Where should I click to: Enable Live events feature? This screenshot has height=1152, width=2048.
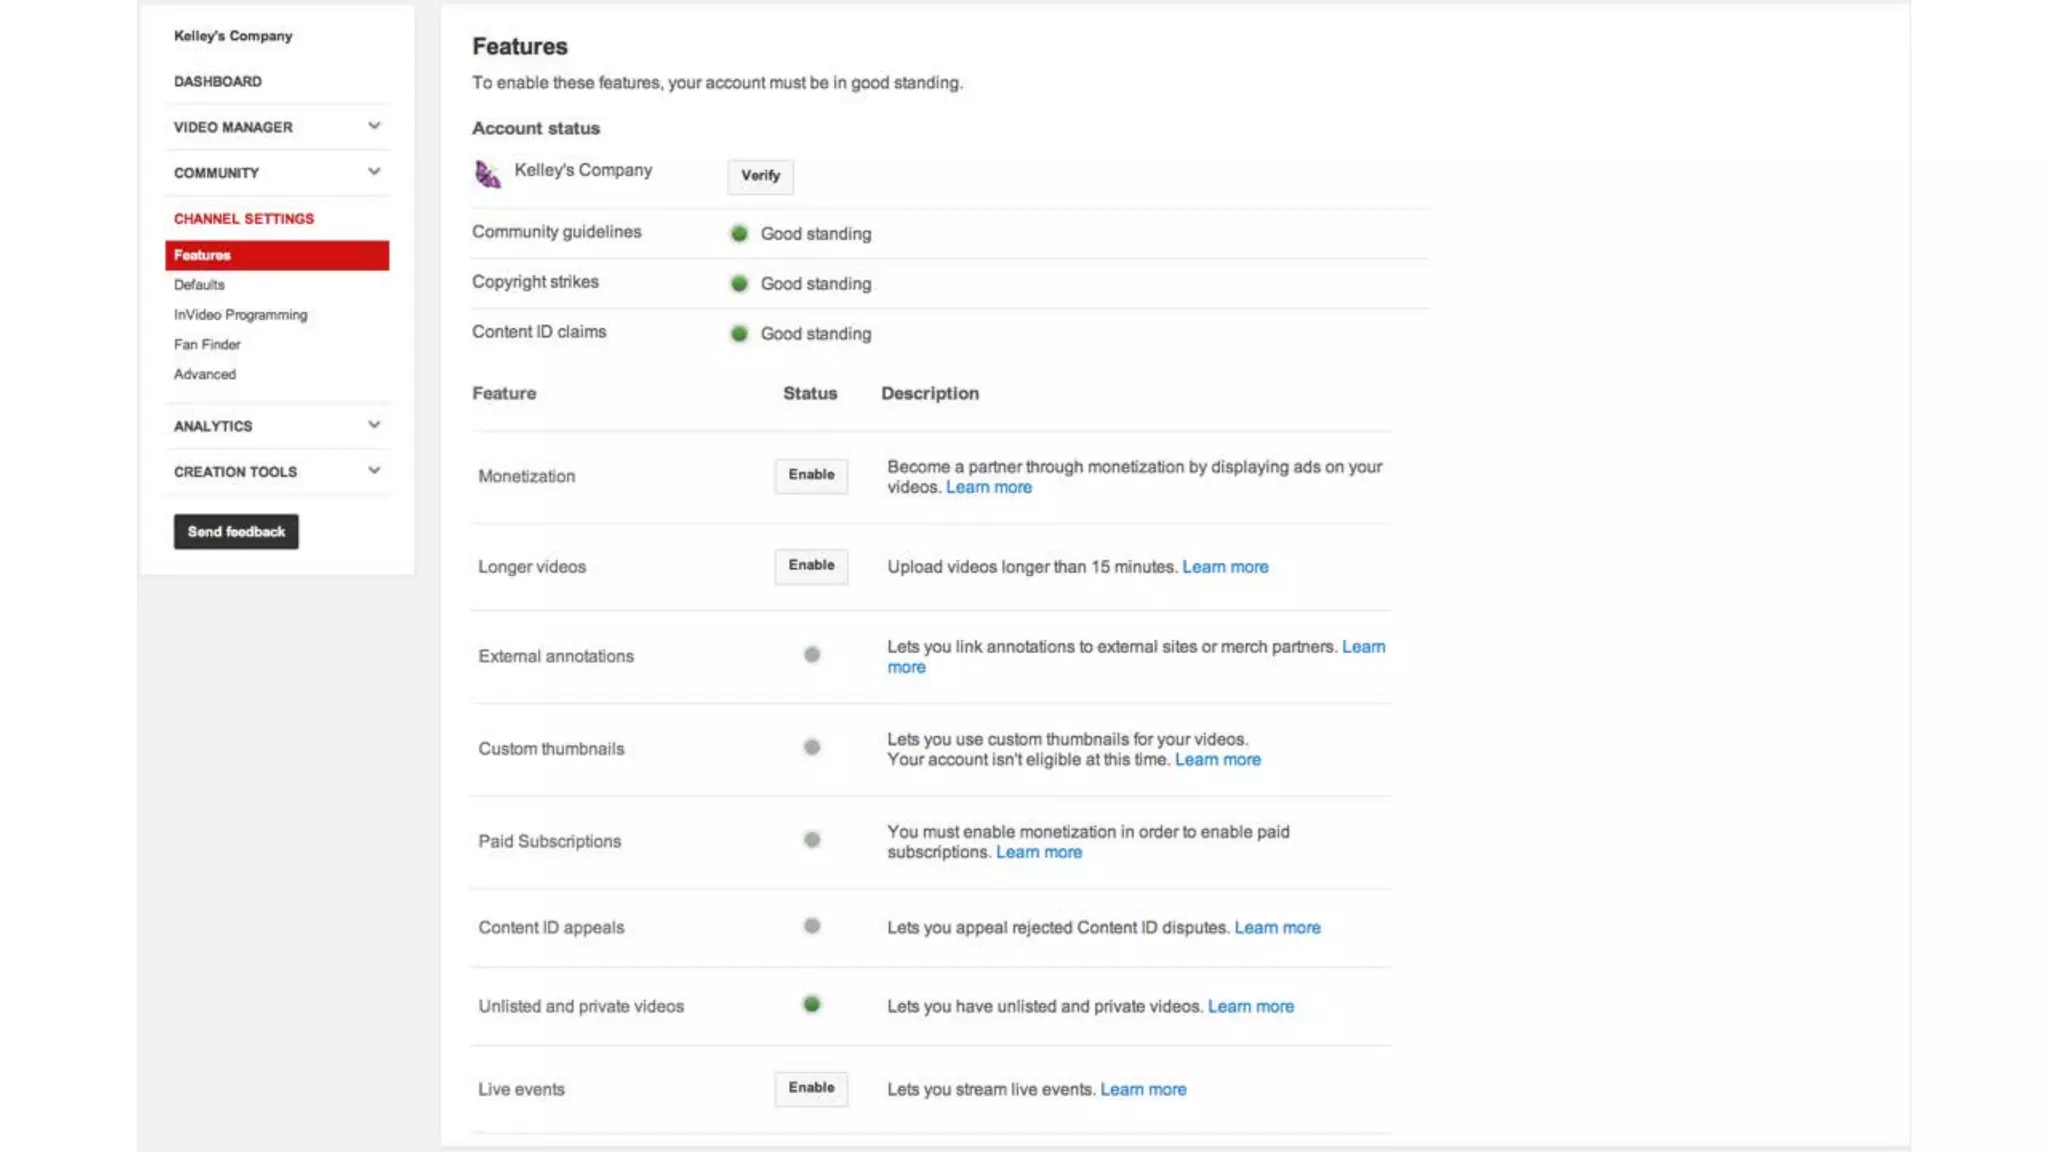click(811, 1088)
